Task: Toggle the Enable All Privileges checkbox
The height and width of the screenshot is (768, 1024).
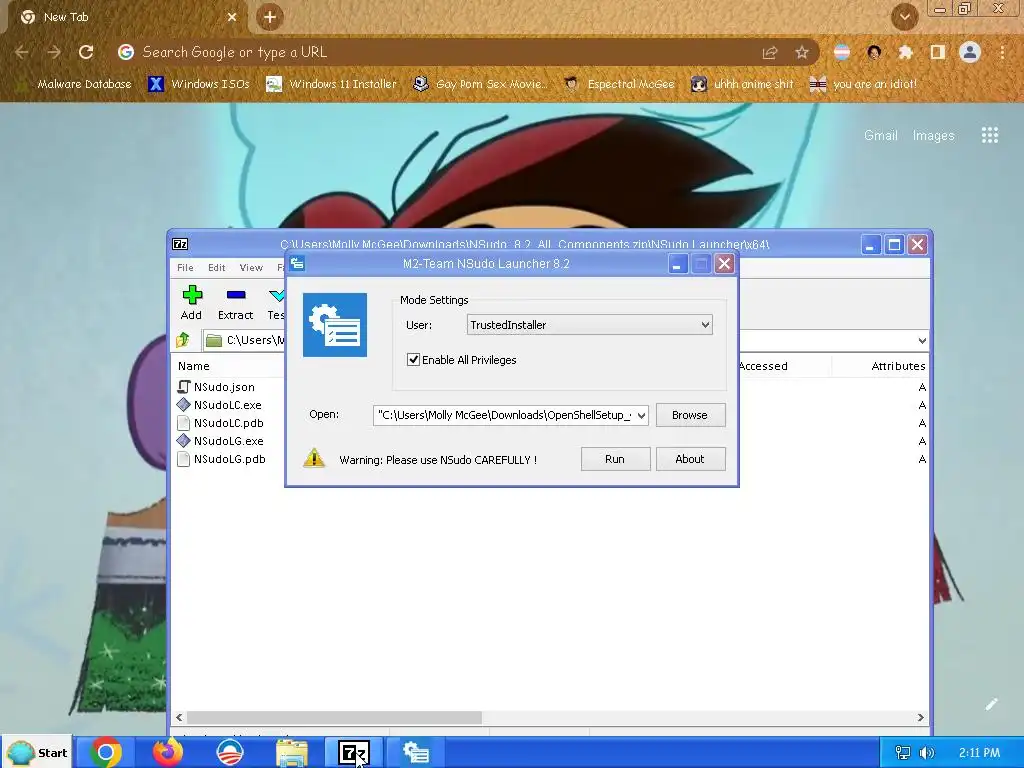Action: point(413,360)
